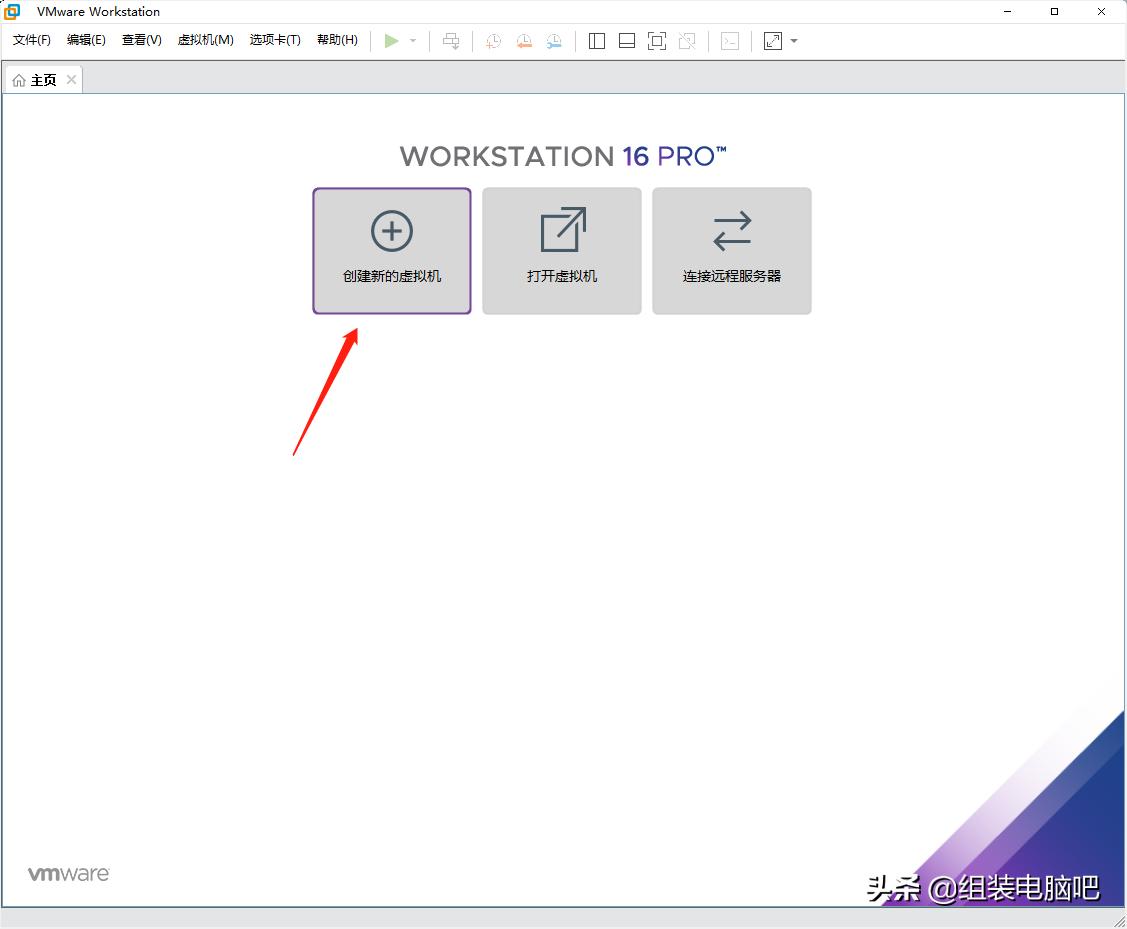The image size is (1127, 929).
Task: Click the send Ctrl+Alt+Del toolbar icon
Action: pyautogui.click(x=451, y=41)
